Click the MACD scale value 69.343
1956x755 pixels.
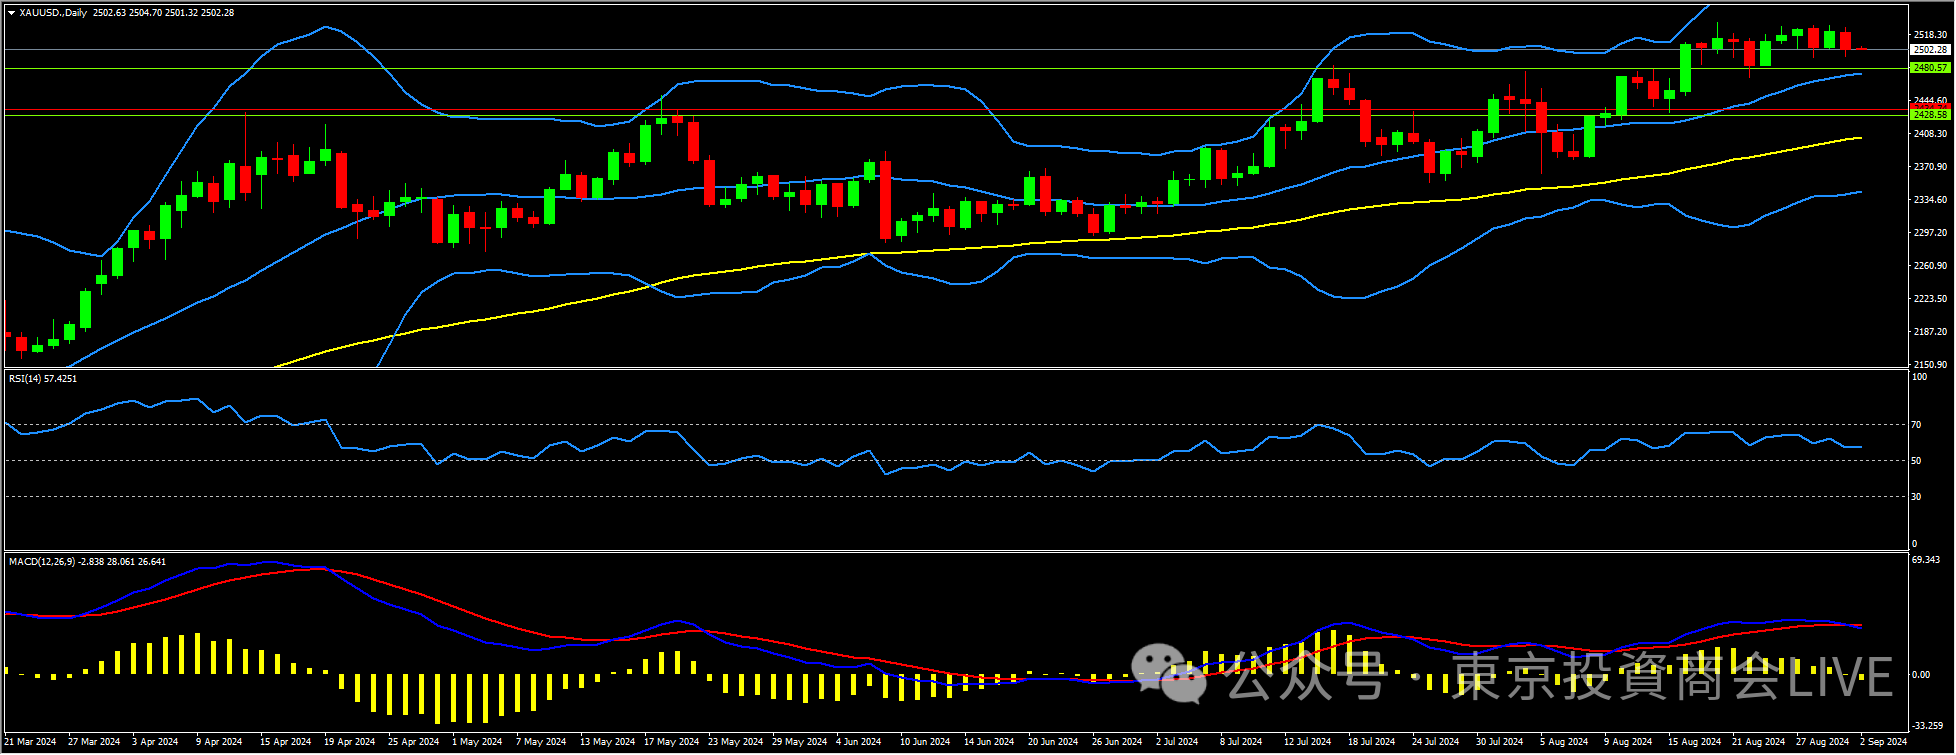[x=1926, y=560]
